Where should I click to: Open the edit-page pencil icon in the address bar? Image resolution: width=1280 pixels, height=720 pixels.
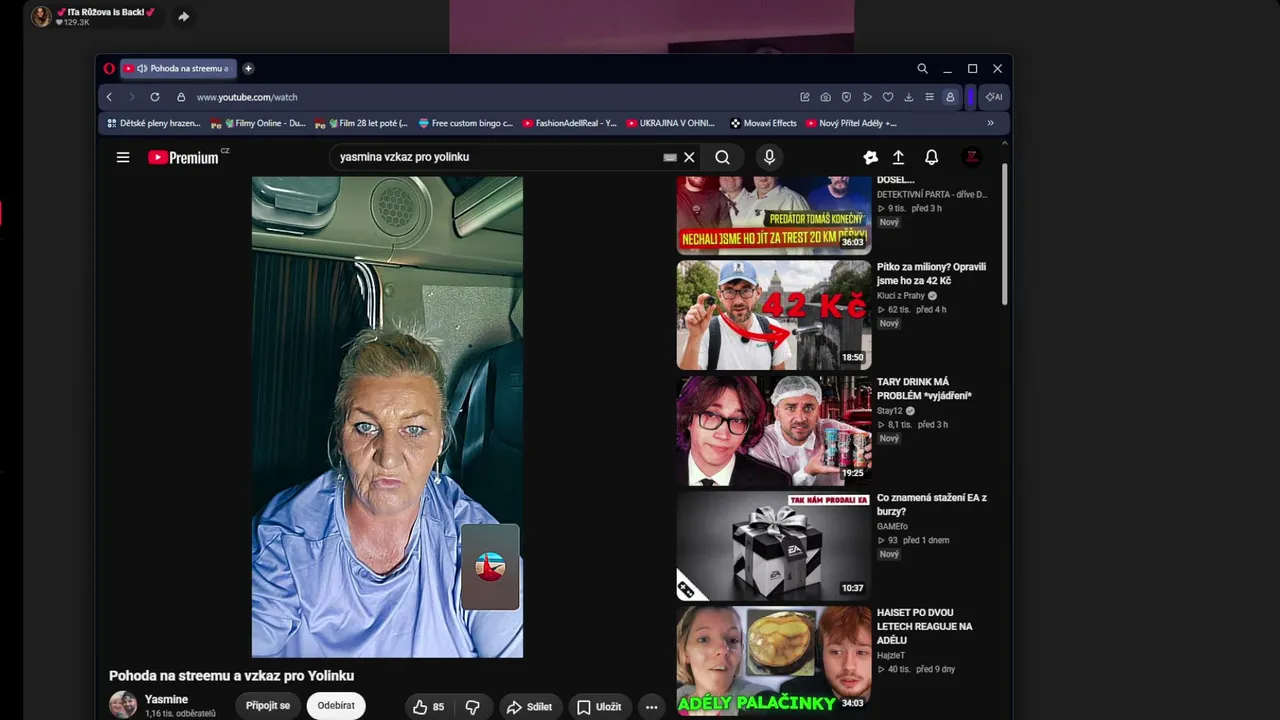tap(804, 97)
